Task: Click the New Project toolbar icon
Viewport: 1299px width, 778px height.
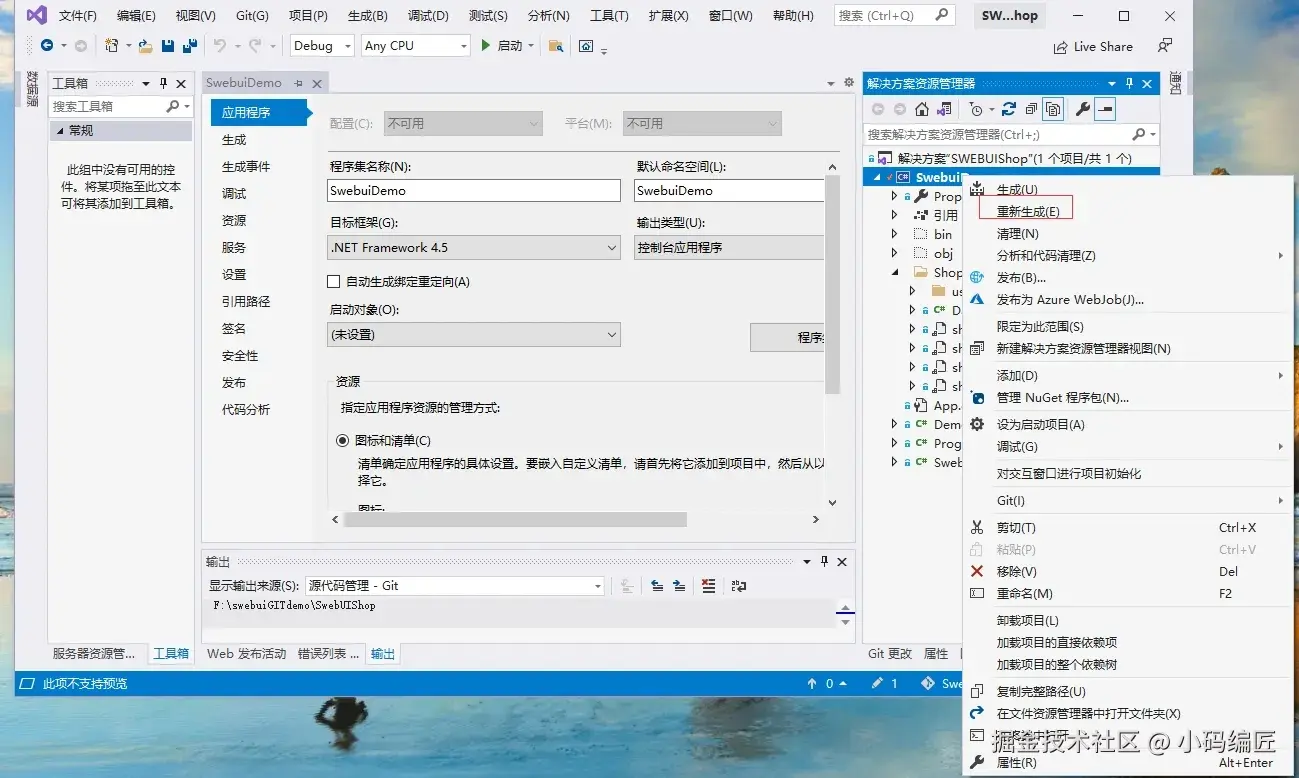Action: pyautogui.click(x=112, y=46)
